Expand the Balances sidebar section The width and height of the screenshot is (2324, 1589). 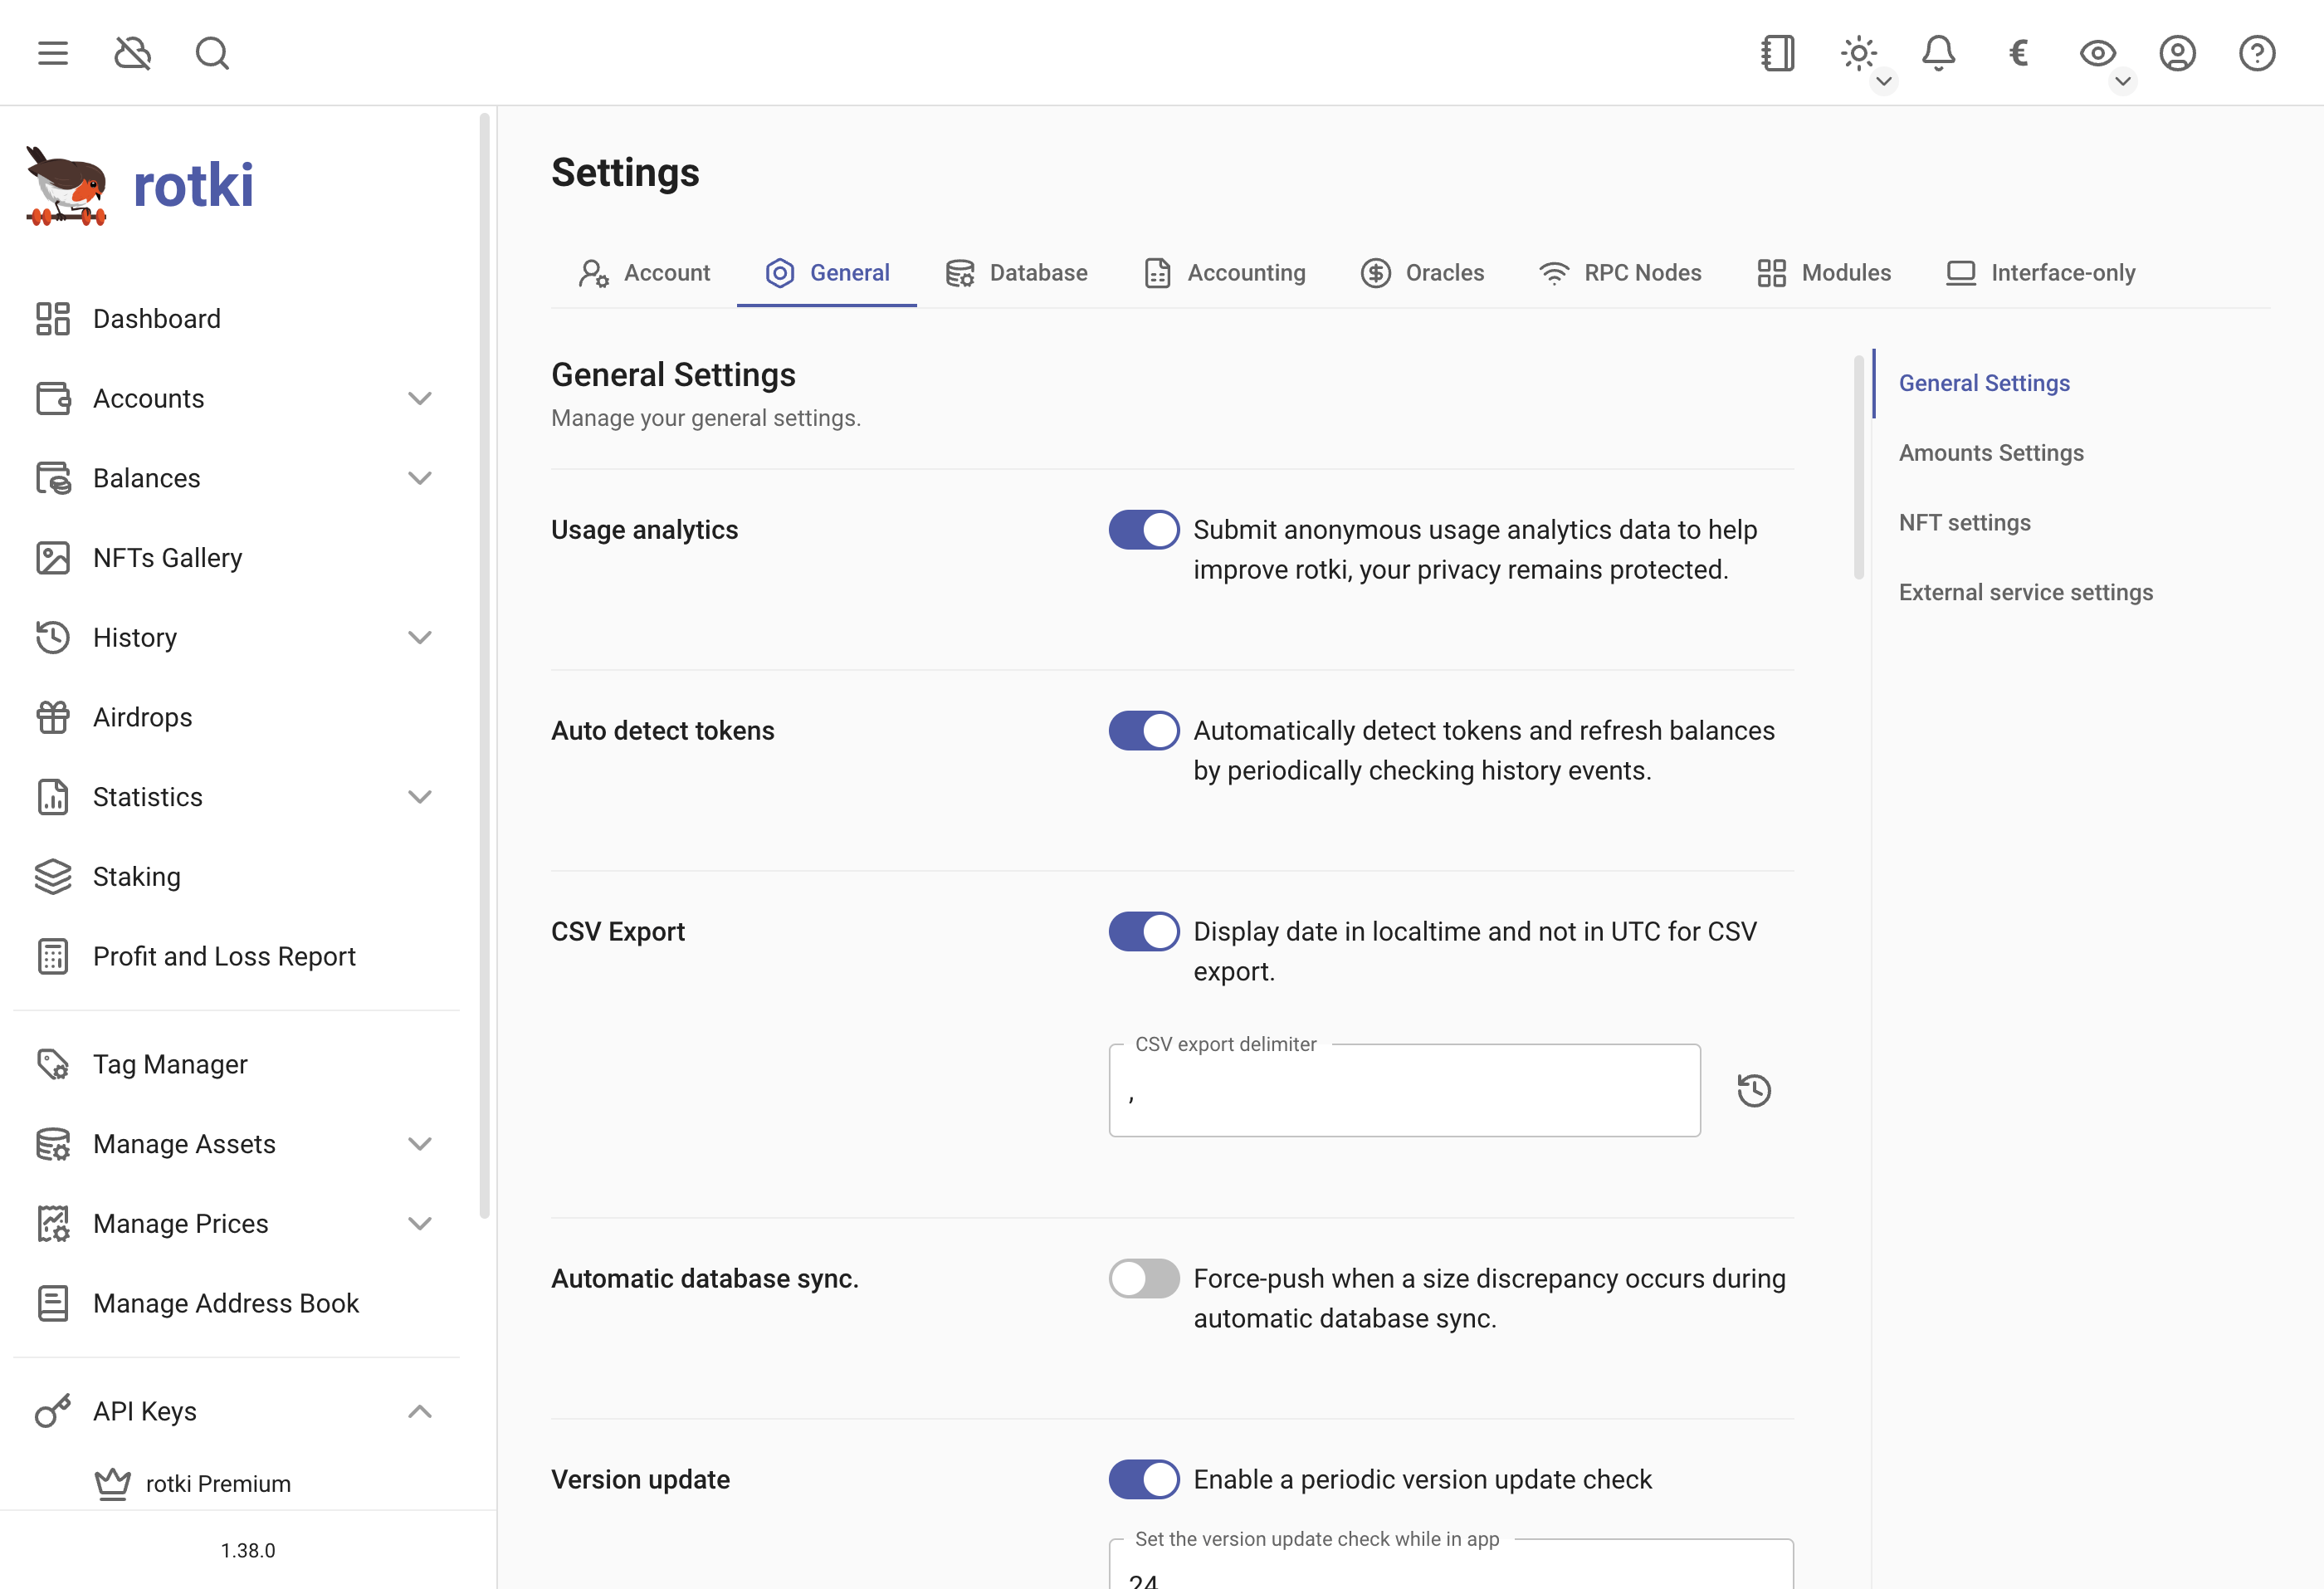(237, 478)
